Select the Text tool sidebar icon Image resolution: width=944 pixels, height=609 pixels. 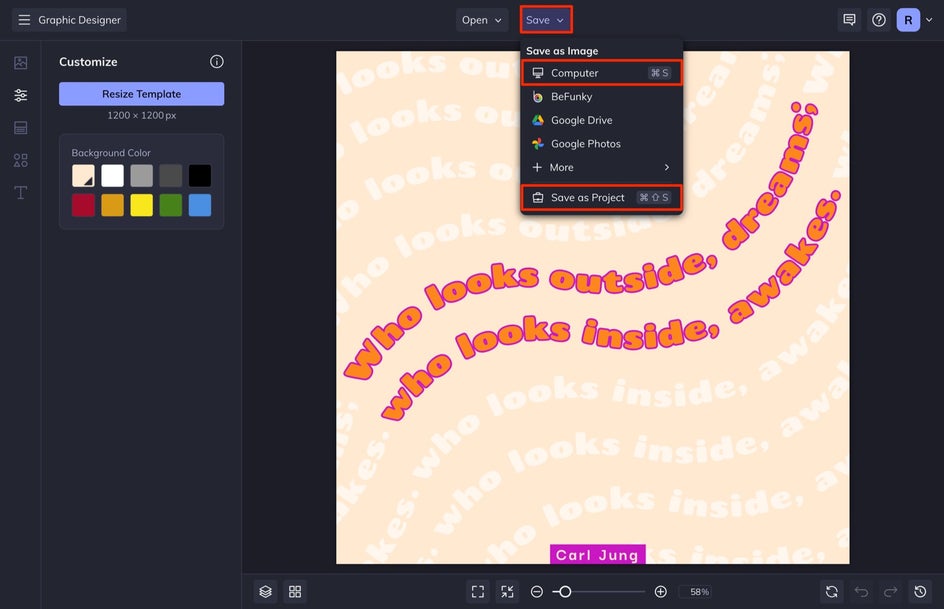[20, 193]
